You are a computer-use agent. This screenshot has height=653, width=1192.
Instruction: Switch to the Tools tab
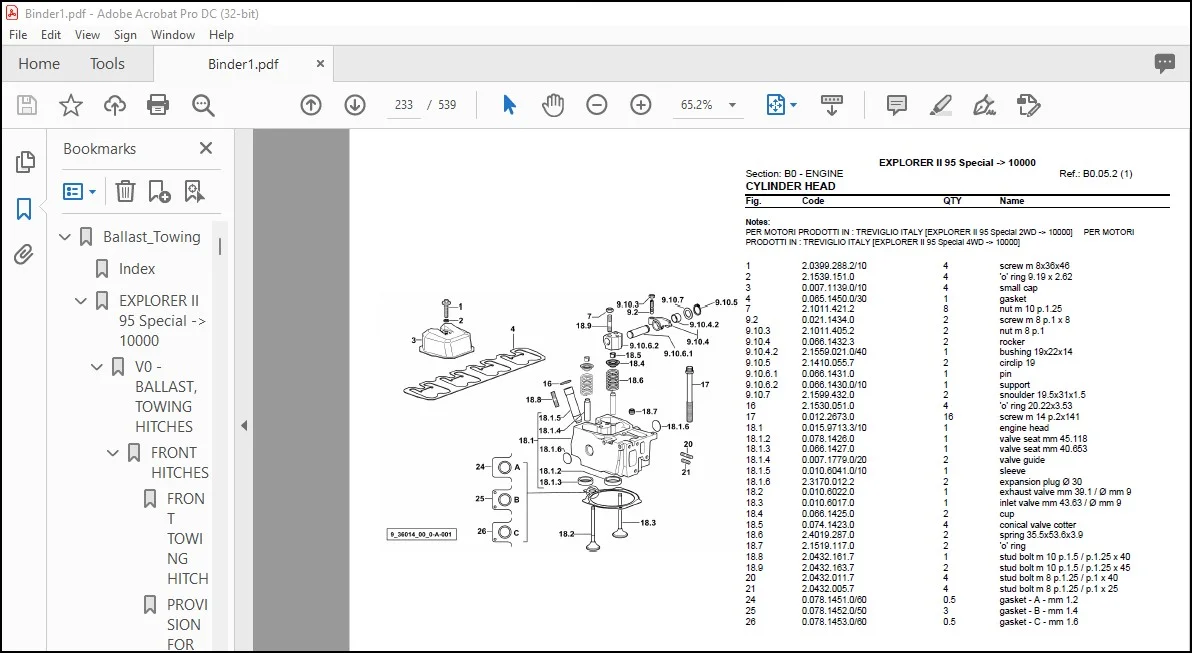point(107,64)
